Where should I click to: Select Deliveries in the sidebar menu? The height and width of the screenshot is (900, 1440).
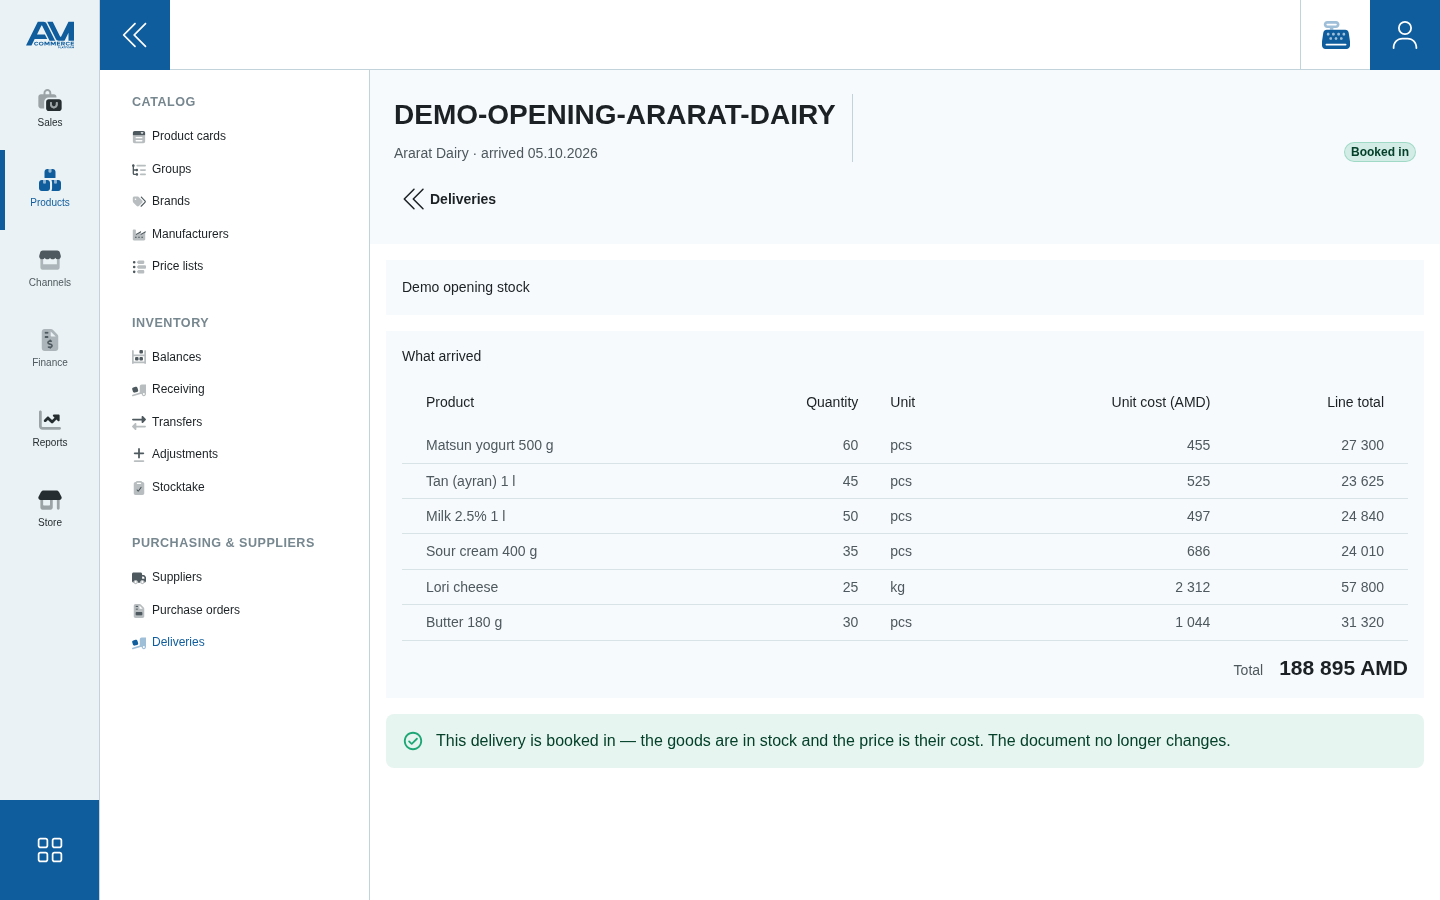coord(178,642)
